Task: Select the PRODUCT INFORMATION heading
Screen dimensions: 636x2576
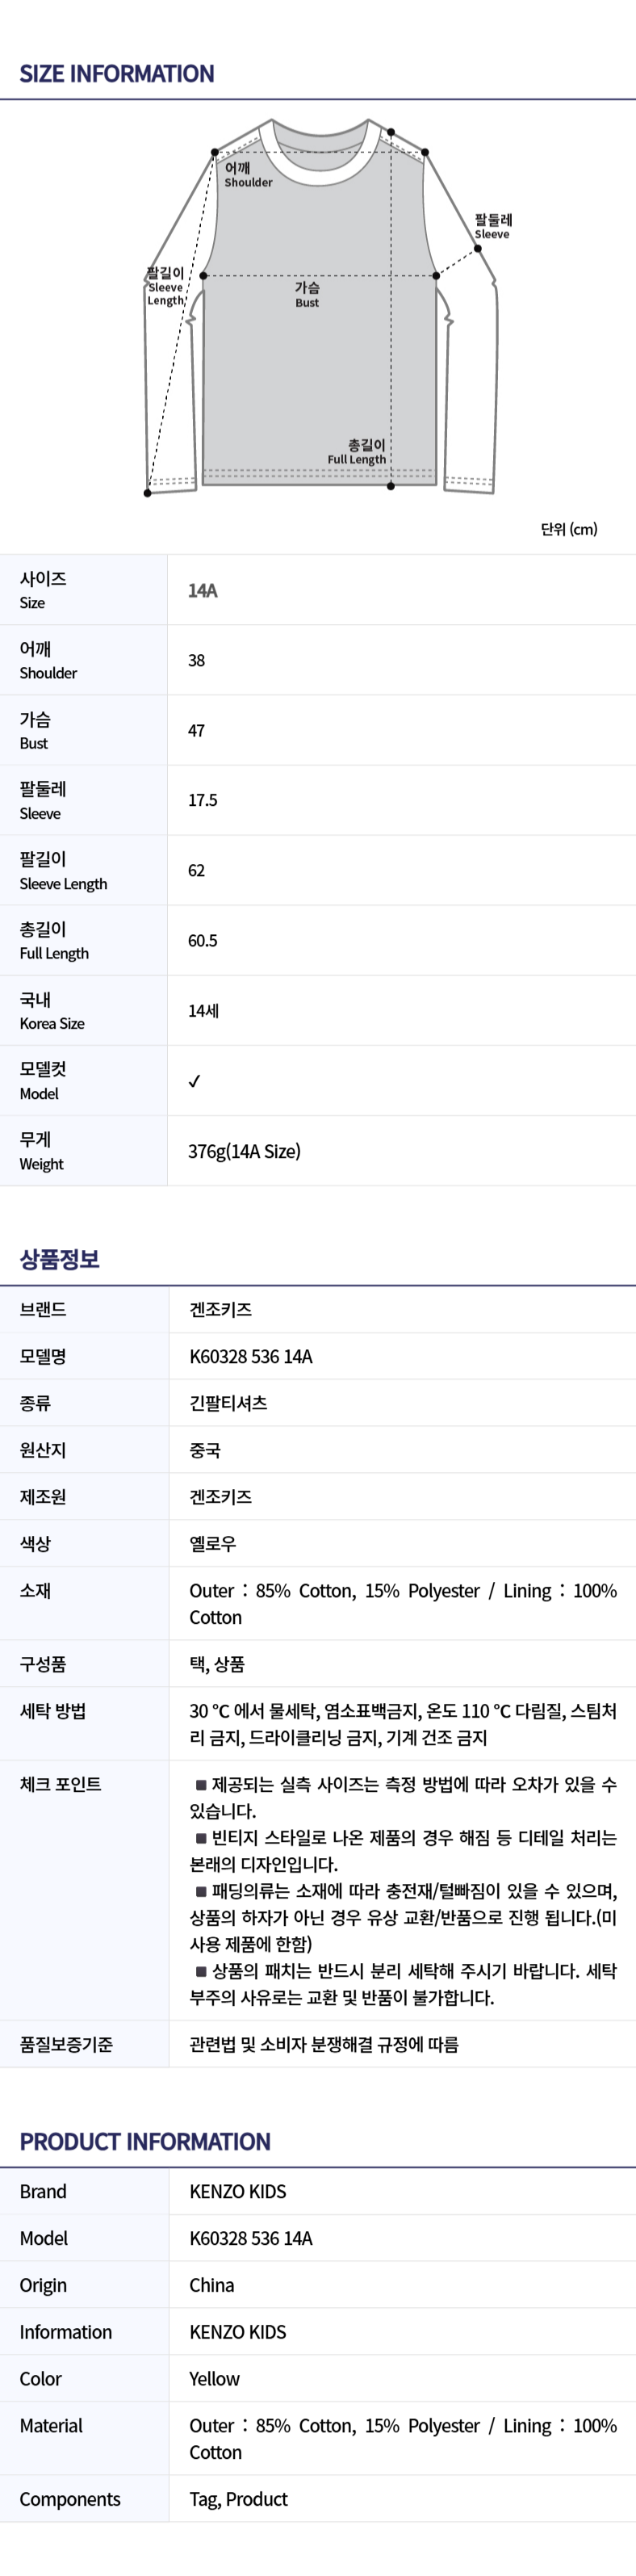Action: [145, 2141]
